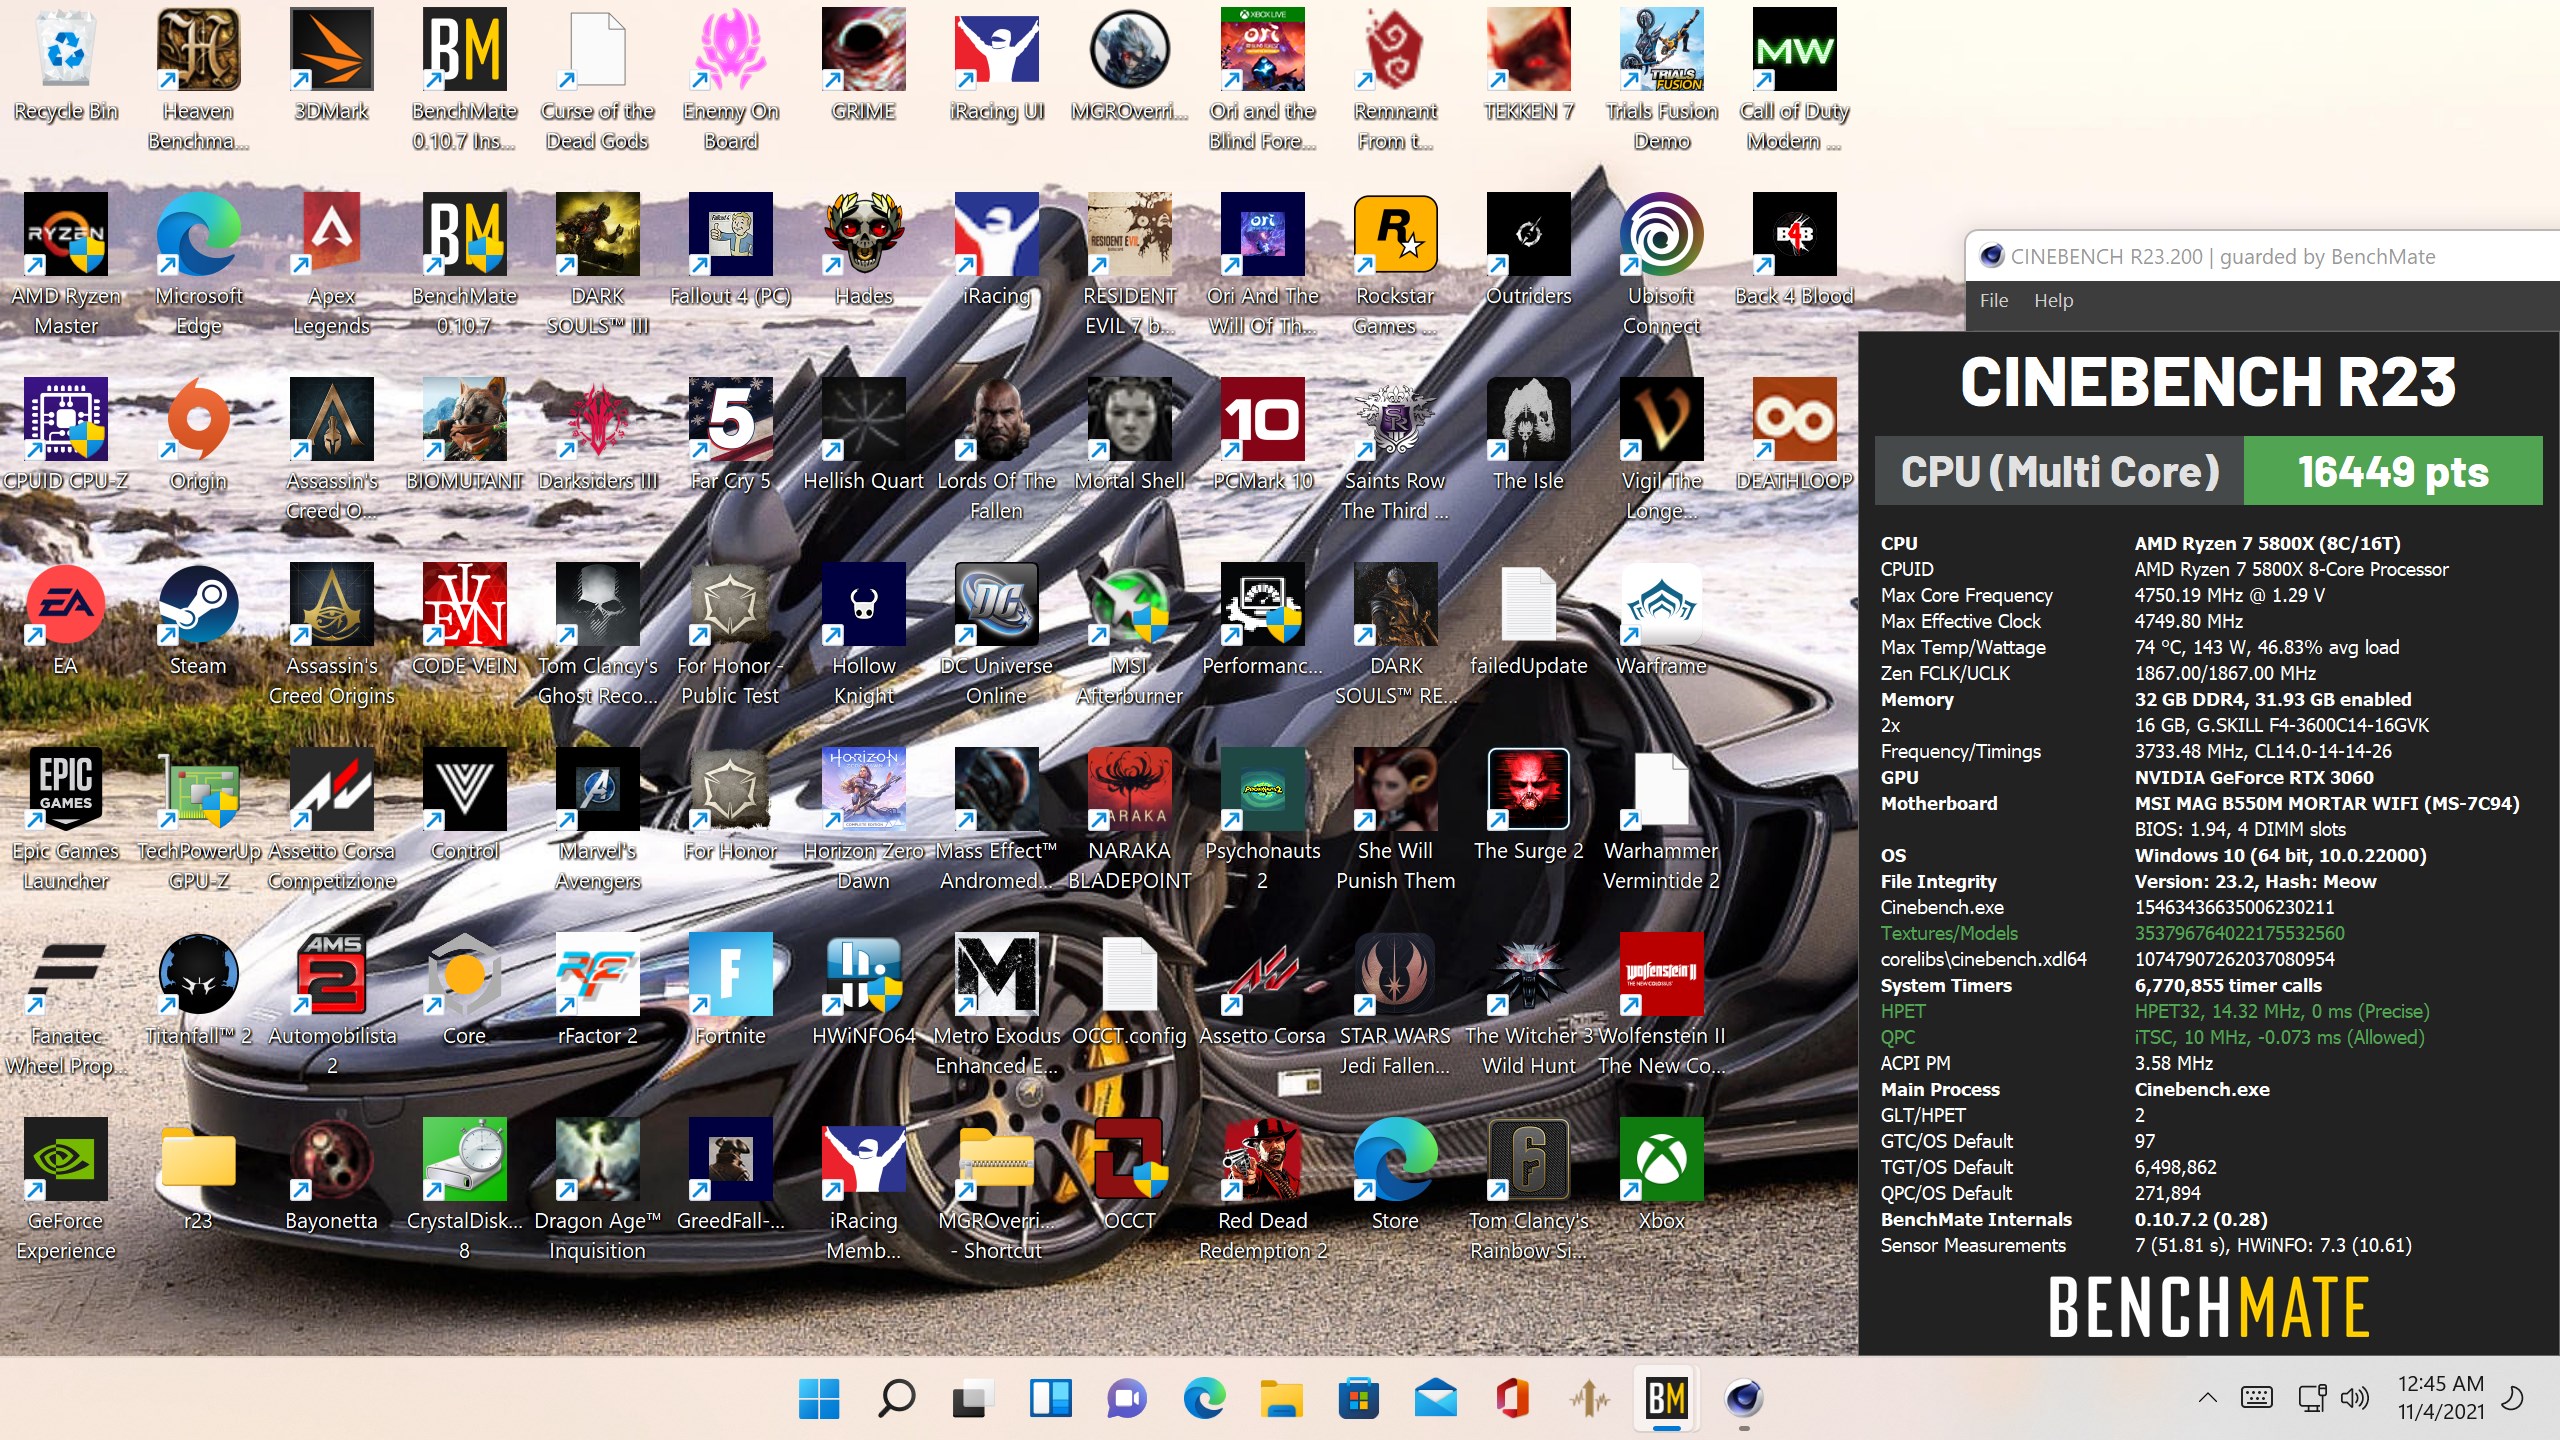Click the 16449 pts score box
Viewport: 2560px width, 1440px height.
click(x=2392, y=471)
